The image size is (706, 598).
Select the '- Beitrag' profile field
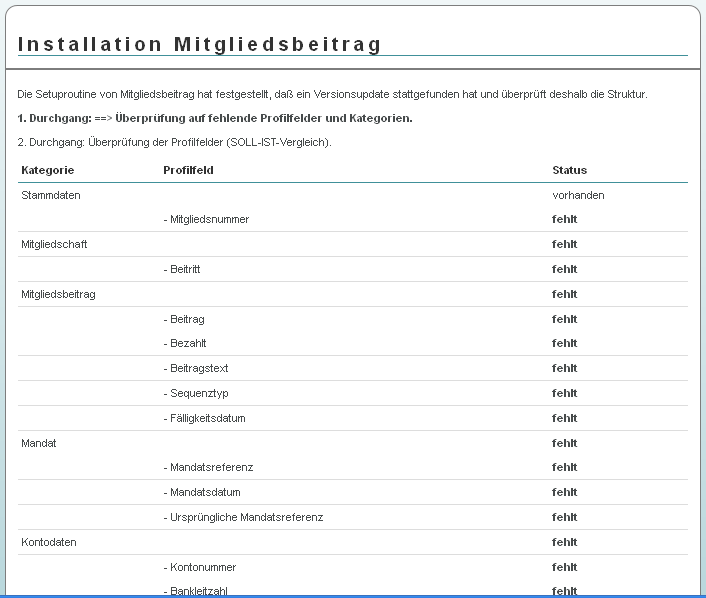(x=184, y=319)
